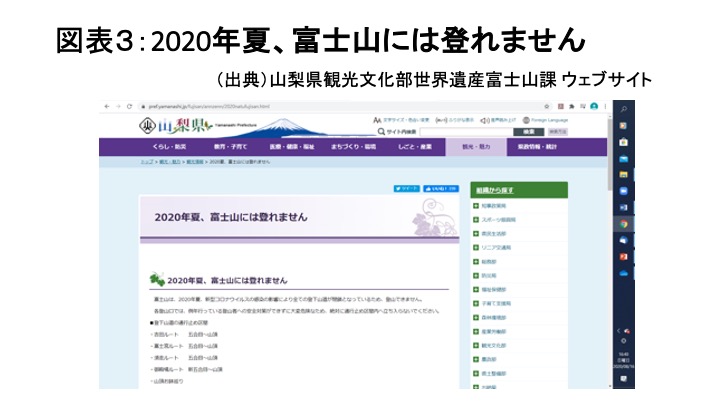
Task: Click the トップ breadcrumb link
Action: click(x=146, y=162)
